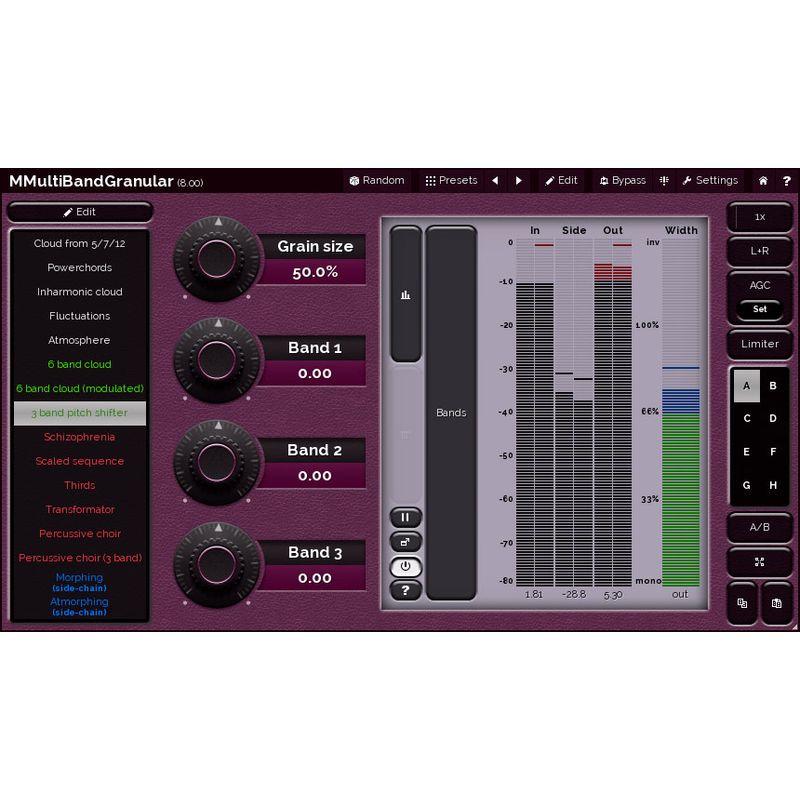This screenshot has width=800, height=800.
Task: Click the A/B compare button
Action: tap(760, 528)
